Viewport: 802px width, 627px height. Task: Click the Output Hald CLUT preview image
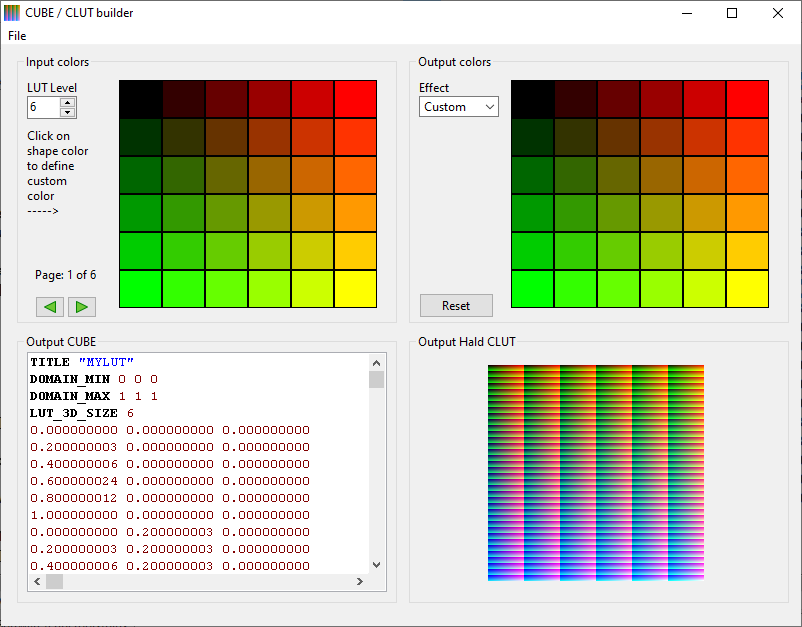pos(596,473)
